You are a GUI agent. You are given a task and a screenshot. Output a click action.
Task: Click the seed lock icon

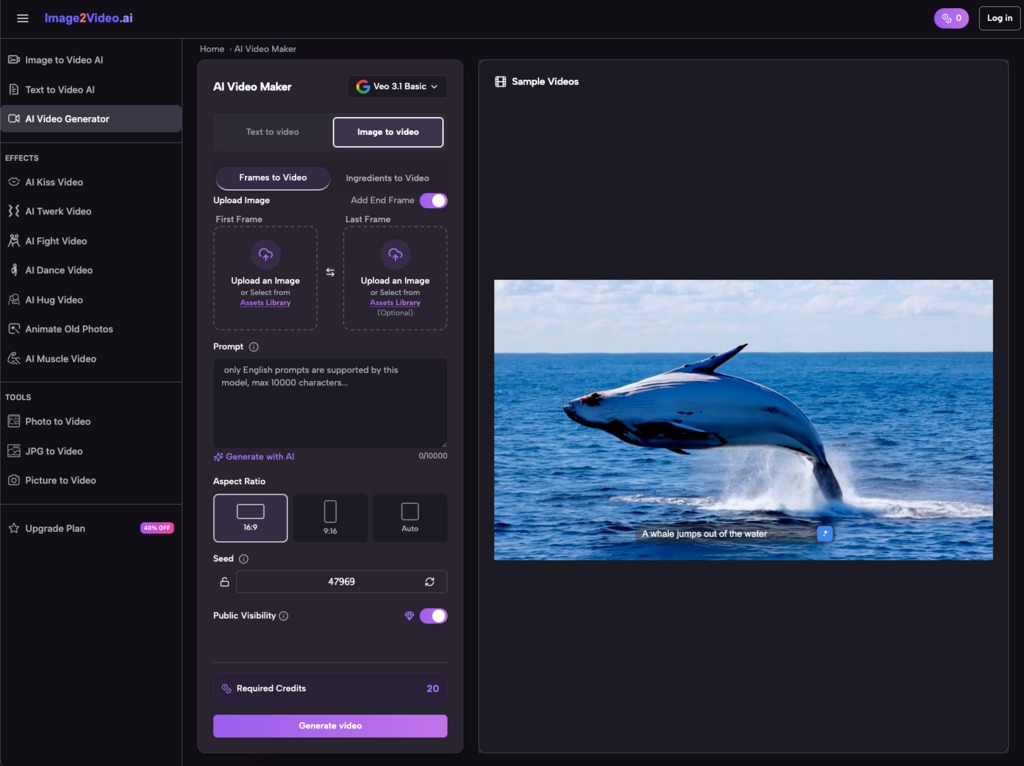(x=224, y=581)
